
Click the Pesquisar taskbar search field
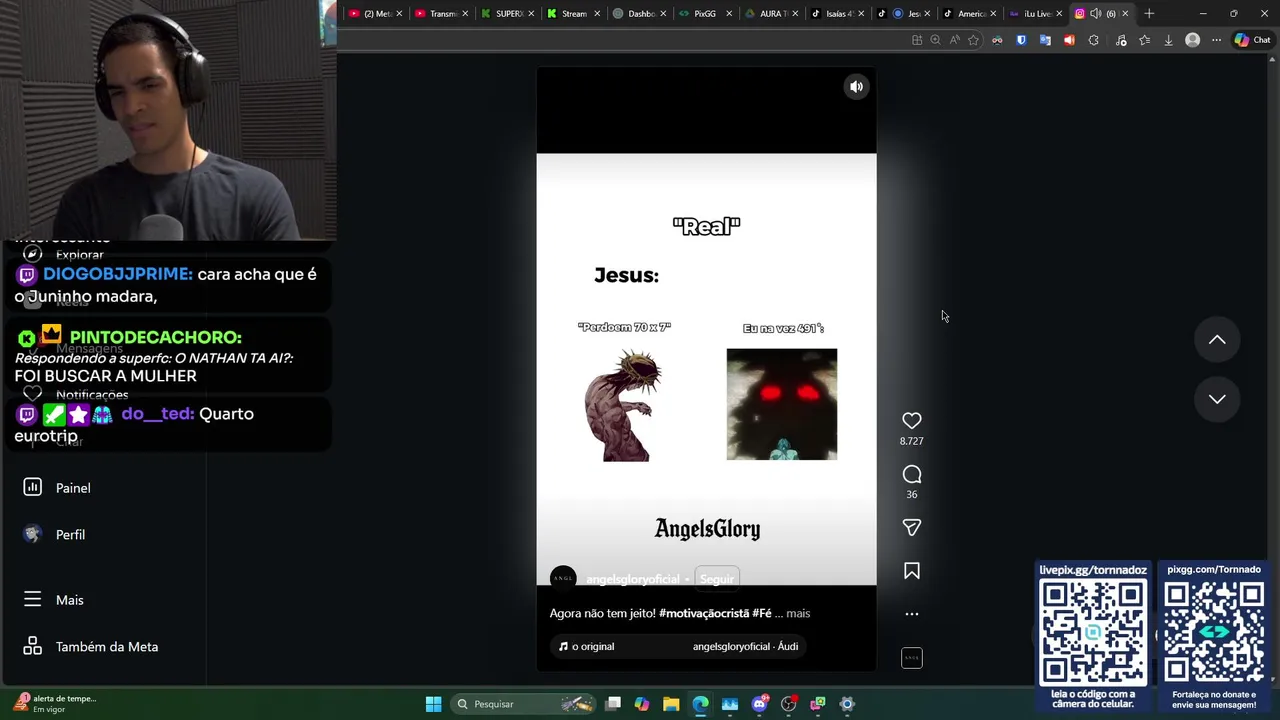[523, 704]
